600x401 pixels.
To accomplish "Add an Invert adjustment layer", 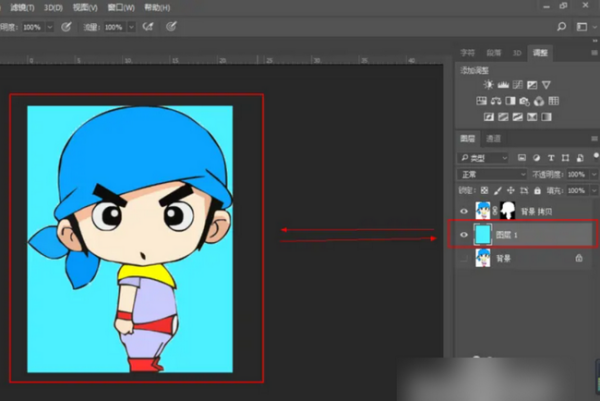I will pos(489,117).
